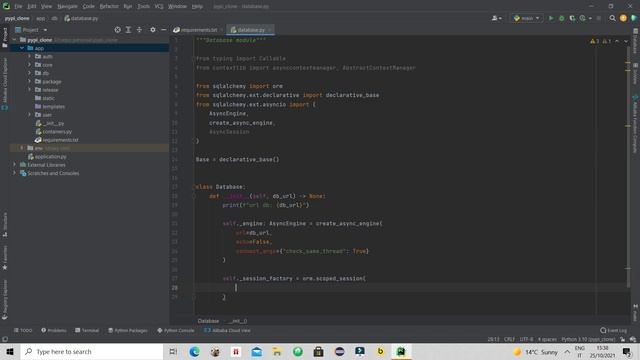Click the Windows Start button
The image size is (640, 360).
pos(10,351)
